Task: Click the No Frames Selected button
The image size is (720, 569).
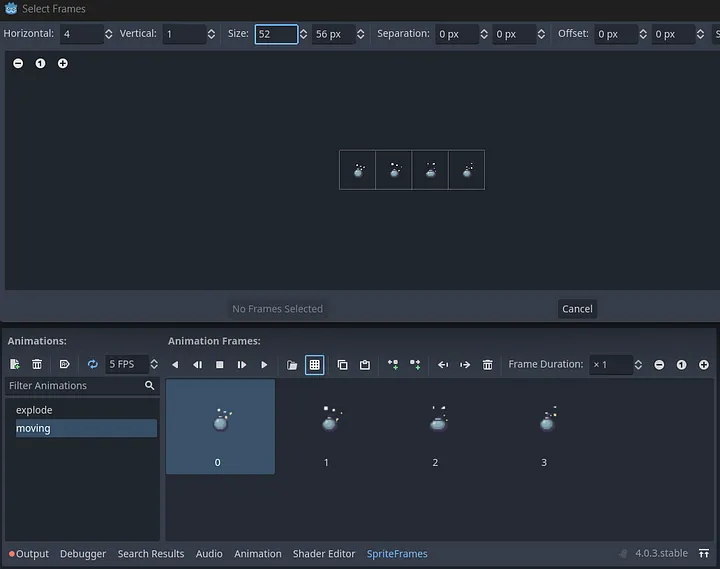Action: (277, 309)
